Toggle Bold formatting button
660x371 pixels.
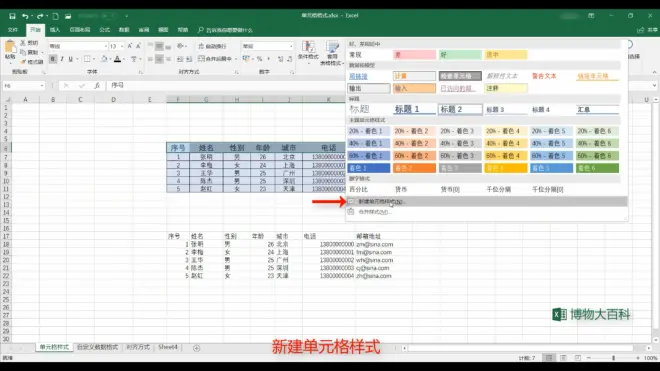[x=53, y=59]
